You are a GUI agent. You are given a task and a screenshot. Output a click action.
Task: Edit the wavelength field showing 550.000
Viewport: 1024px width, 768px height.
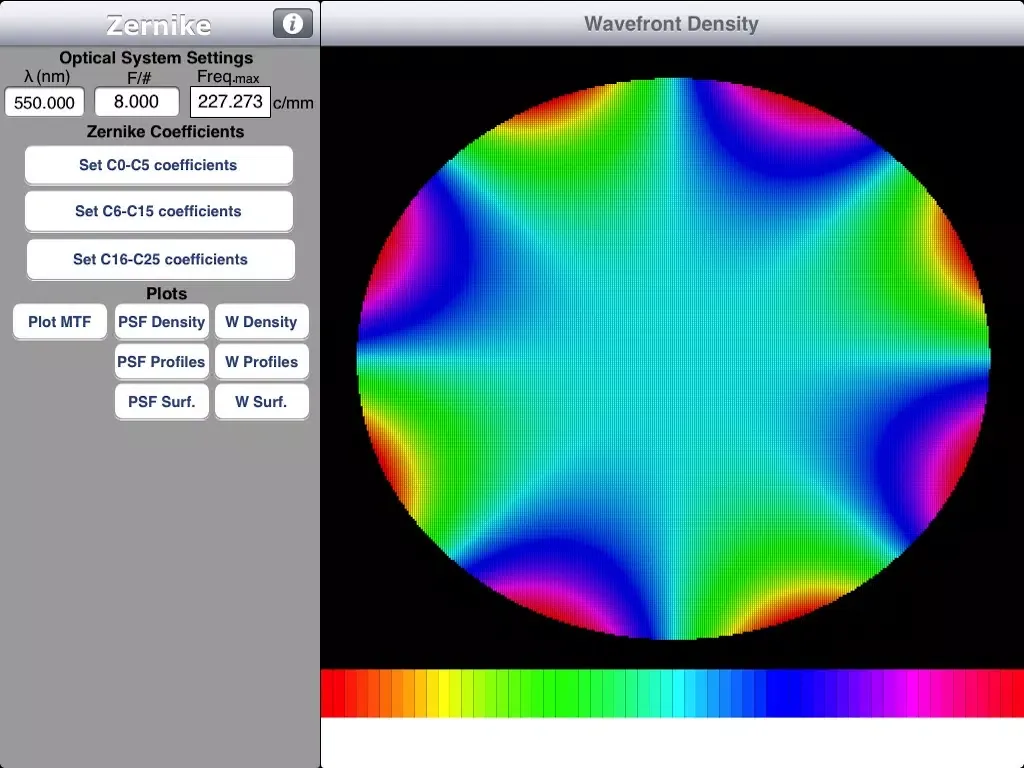pyautogui.click(x=44, y=103)
